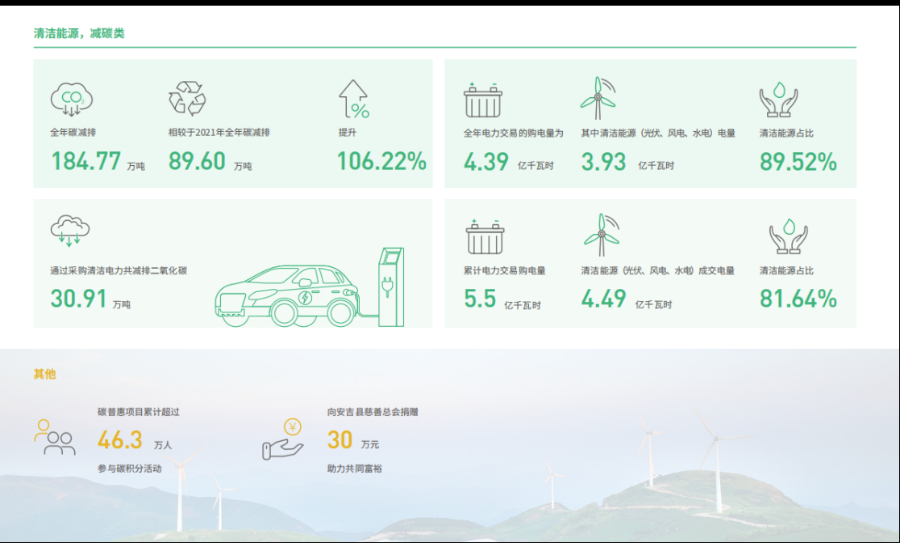Click the 清洁能源，减碳类 section heading
900x543 pixels.
coord(79,34)
